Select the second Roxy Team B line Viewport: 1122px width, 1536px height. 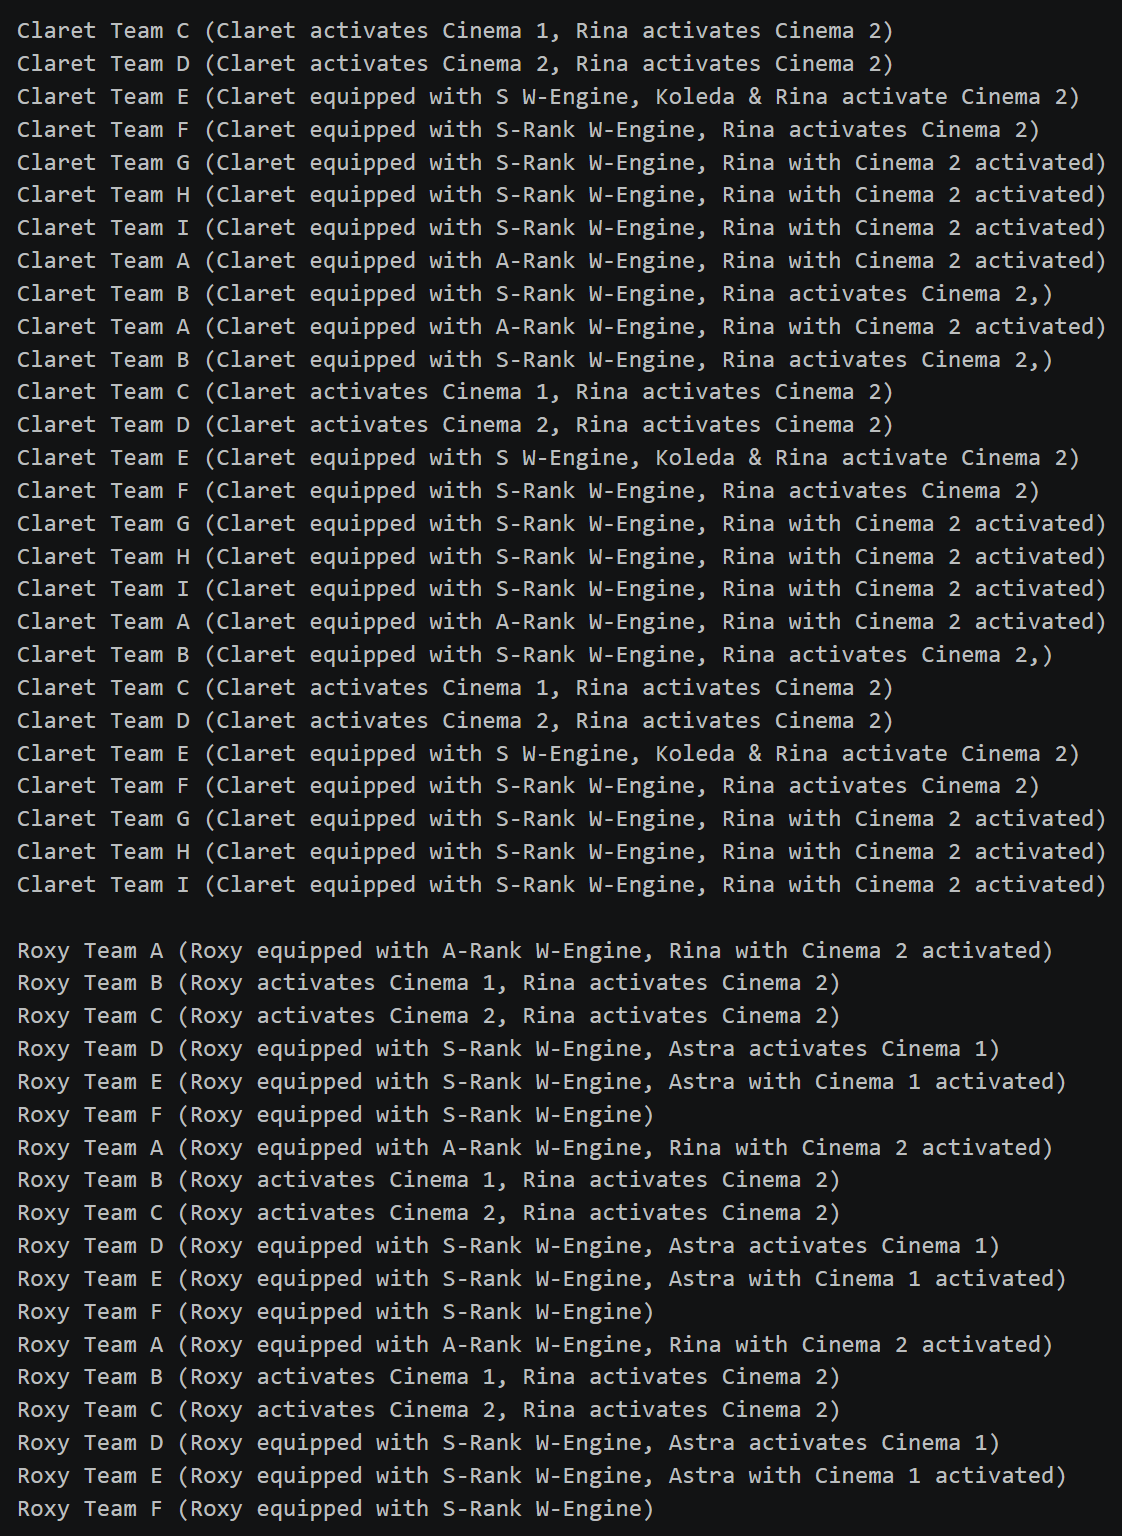tap(429, 1180)
